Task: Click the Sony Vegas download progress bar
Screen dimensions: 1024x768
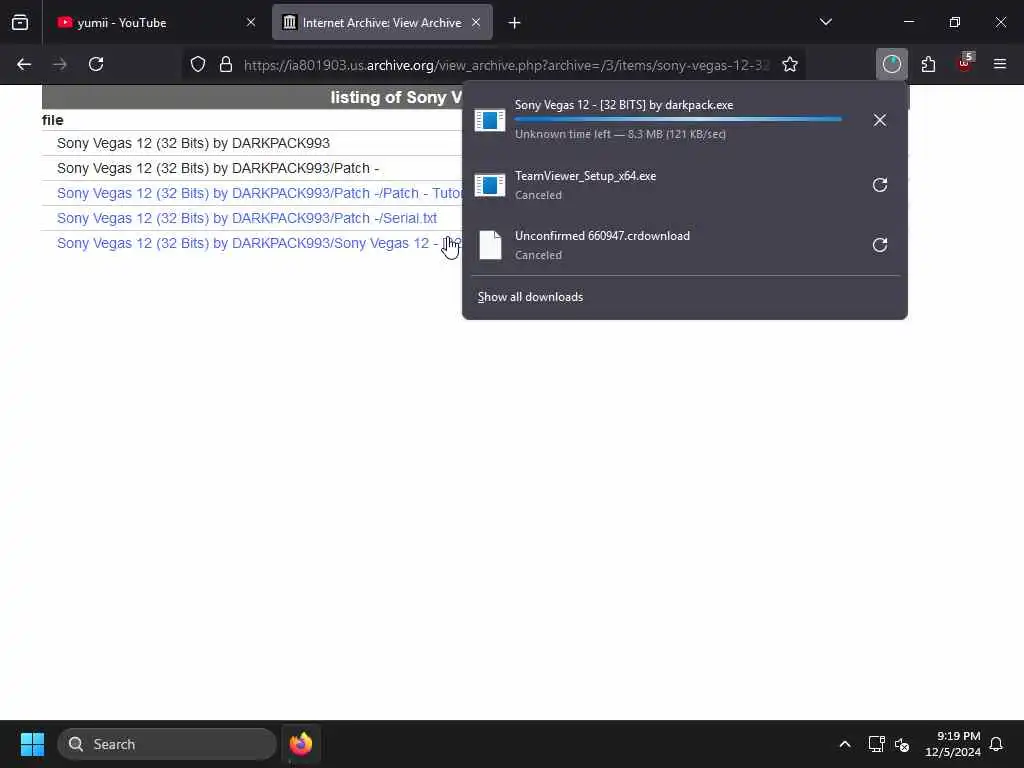Action: (678, 120)
